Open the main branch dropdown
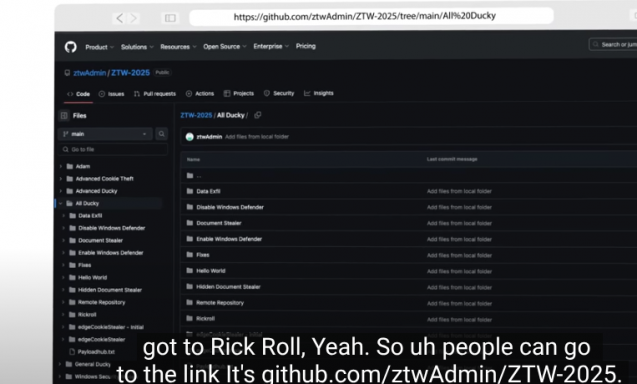The width and height of the screenshot is (637, 384). 105,134
